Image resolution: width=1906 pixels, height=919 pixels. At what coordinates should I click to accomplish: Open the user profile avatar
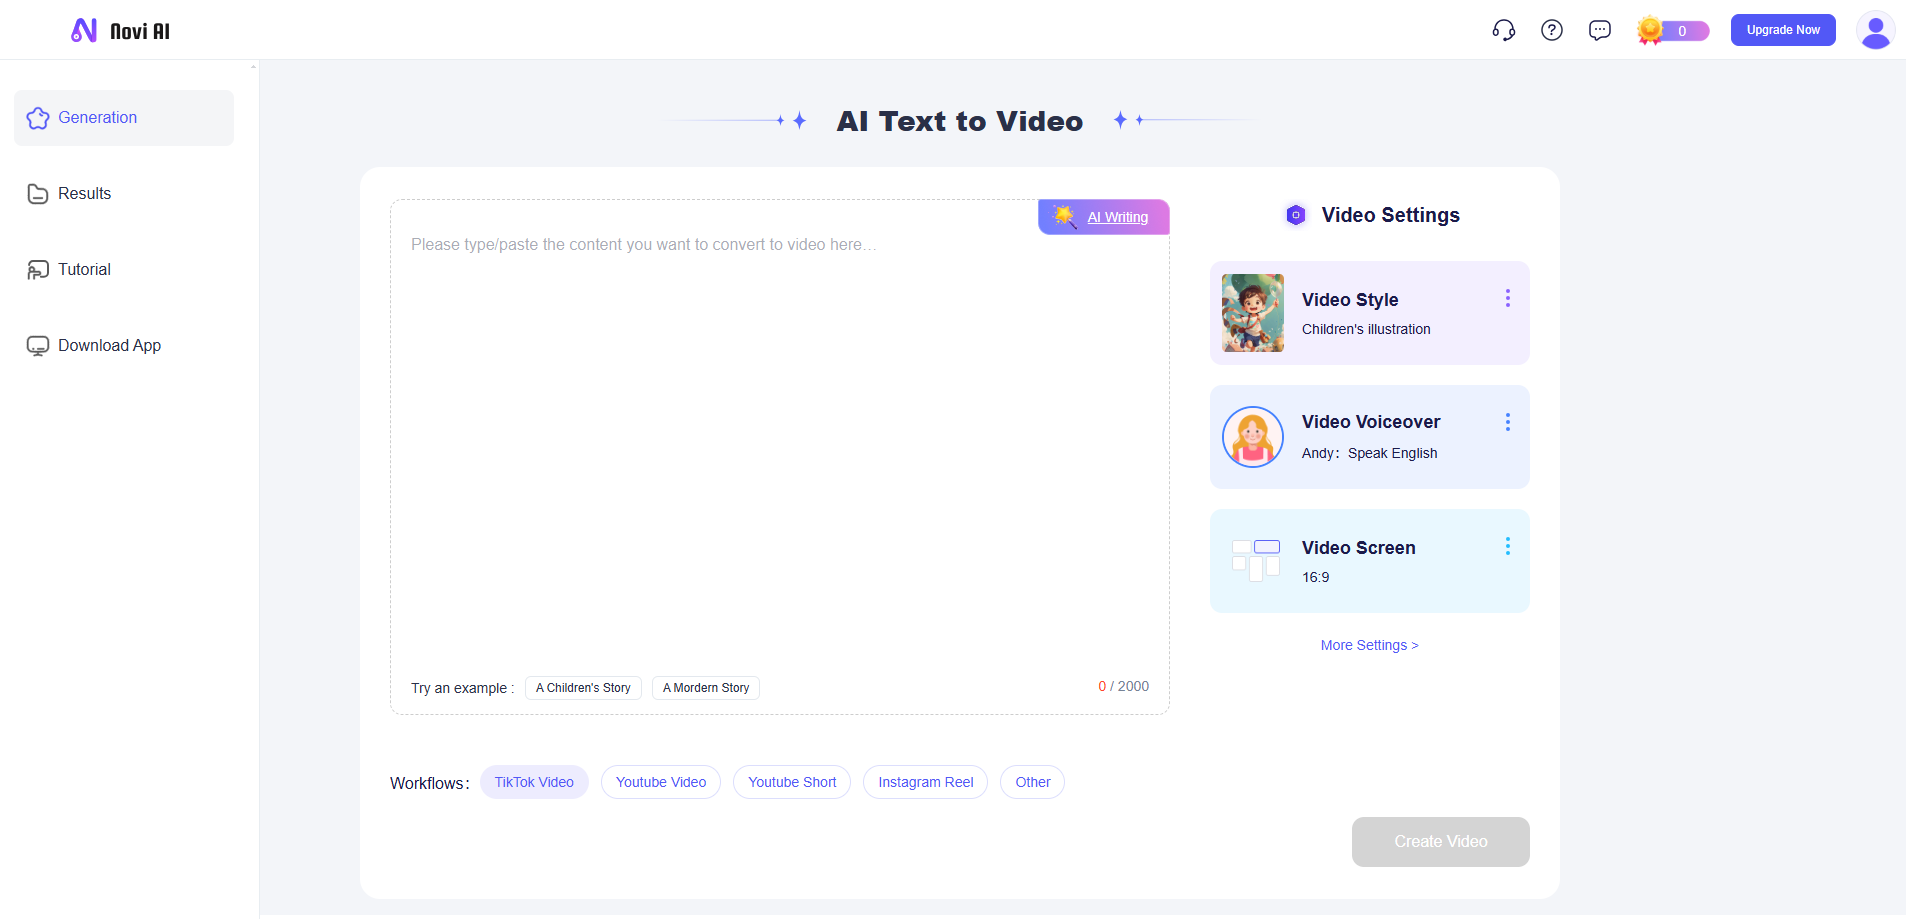[x=1875, y=30]
